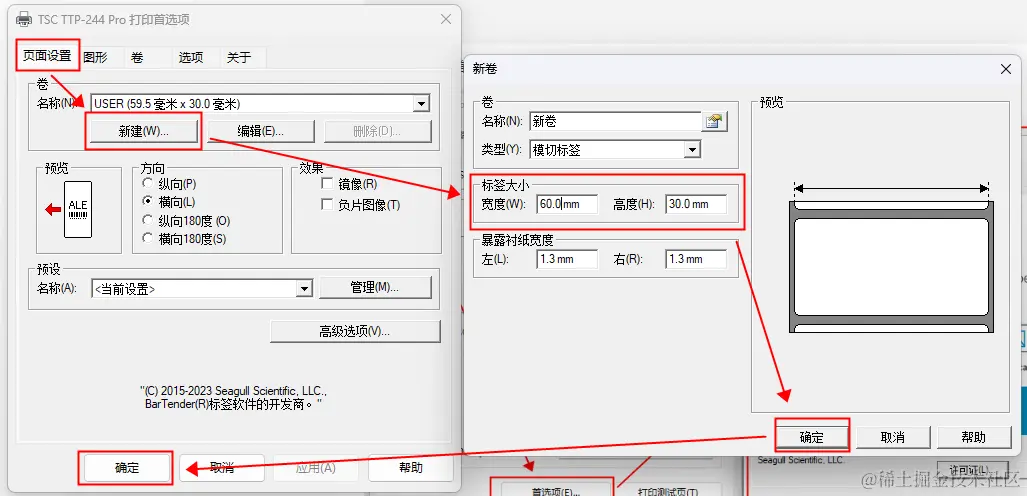This screenshot has width=1027, height=496.
Task: Click 打印测试页(T) button in background window
Action: click(667, 491)
